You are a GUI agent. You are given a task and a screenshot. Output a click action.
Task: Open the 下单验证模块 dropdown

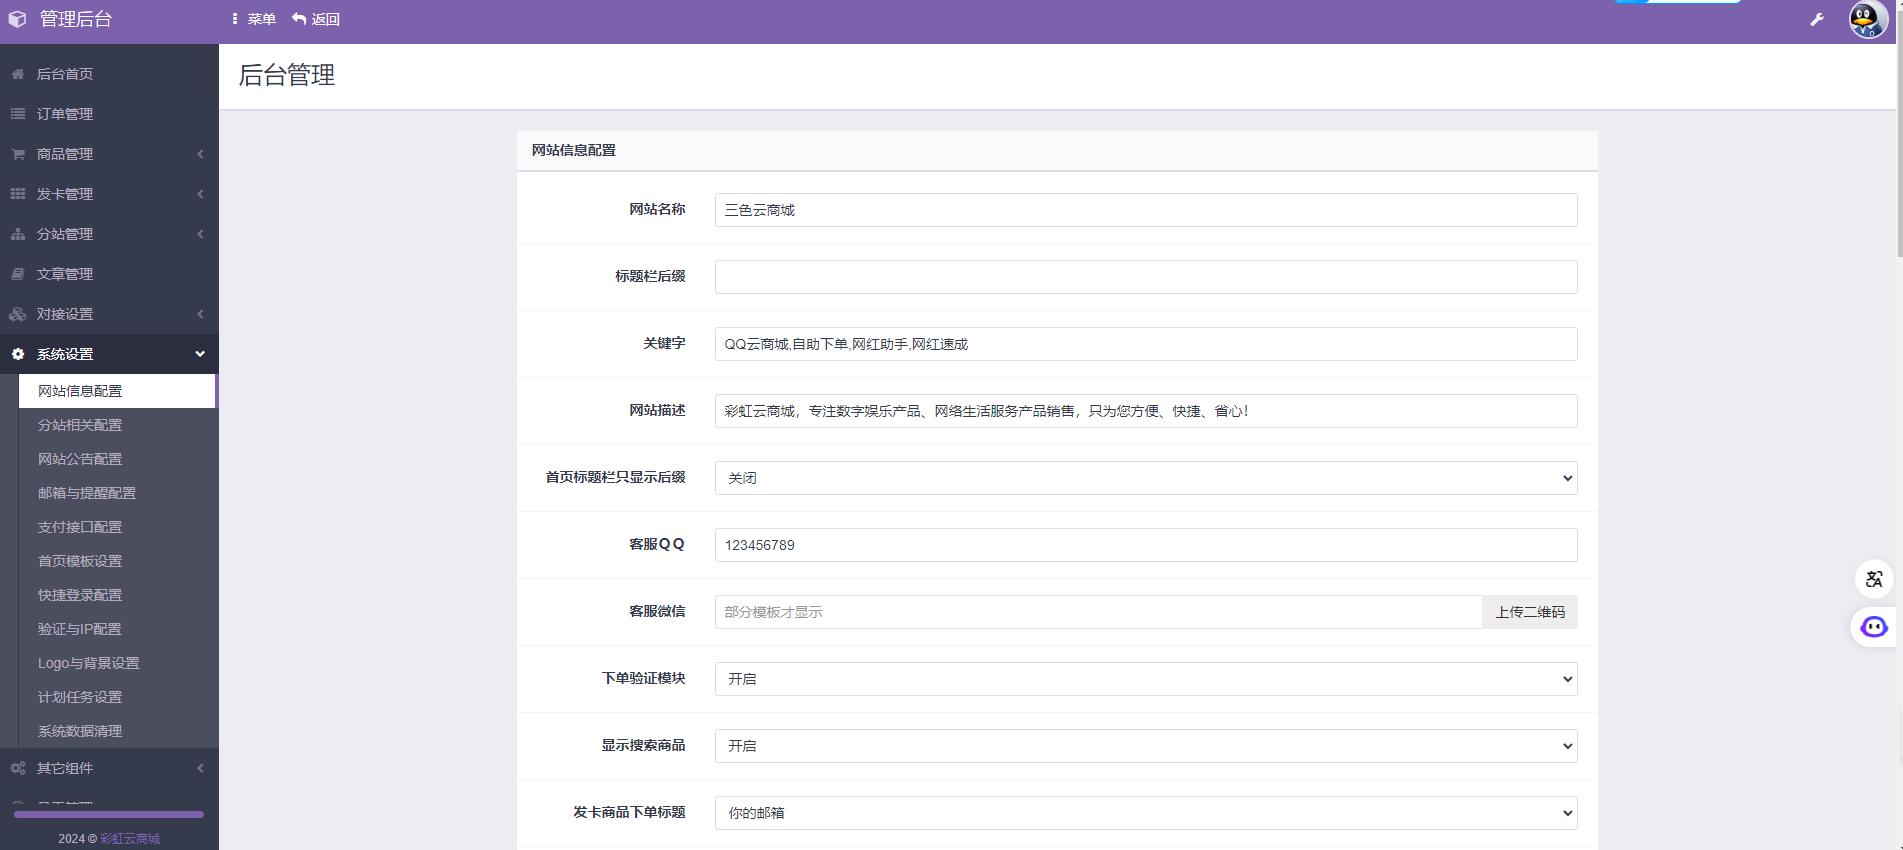pyautogui.click(x=1145, y=679)
